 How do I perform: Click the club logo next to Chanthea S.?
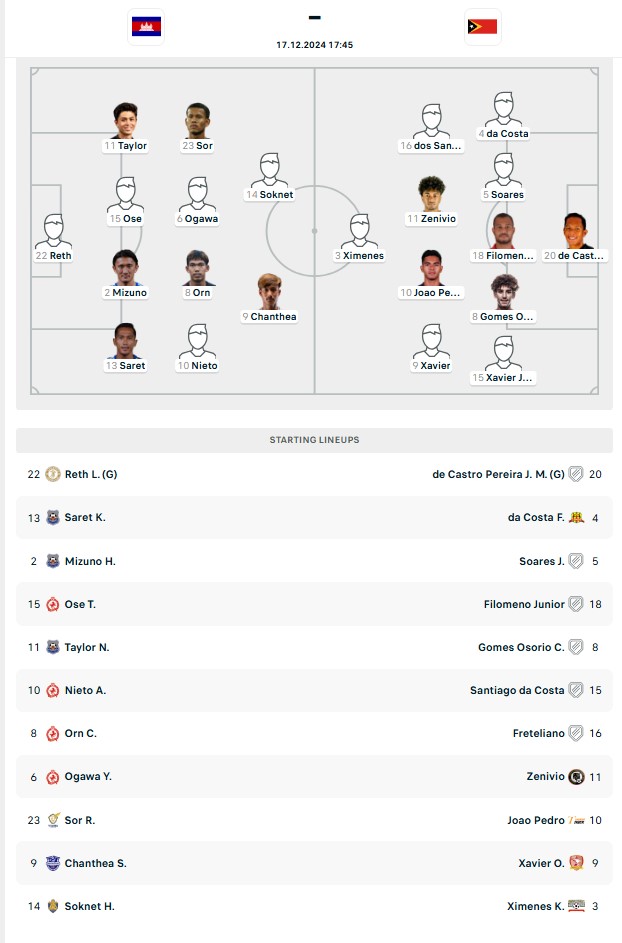(x=53, y=863)
